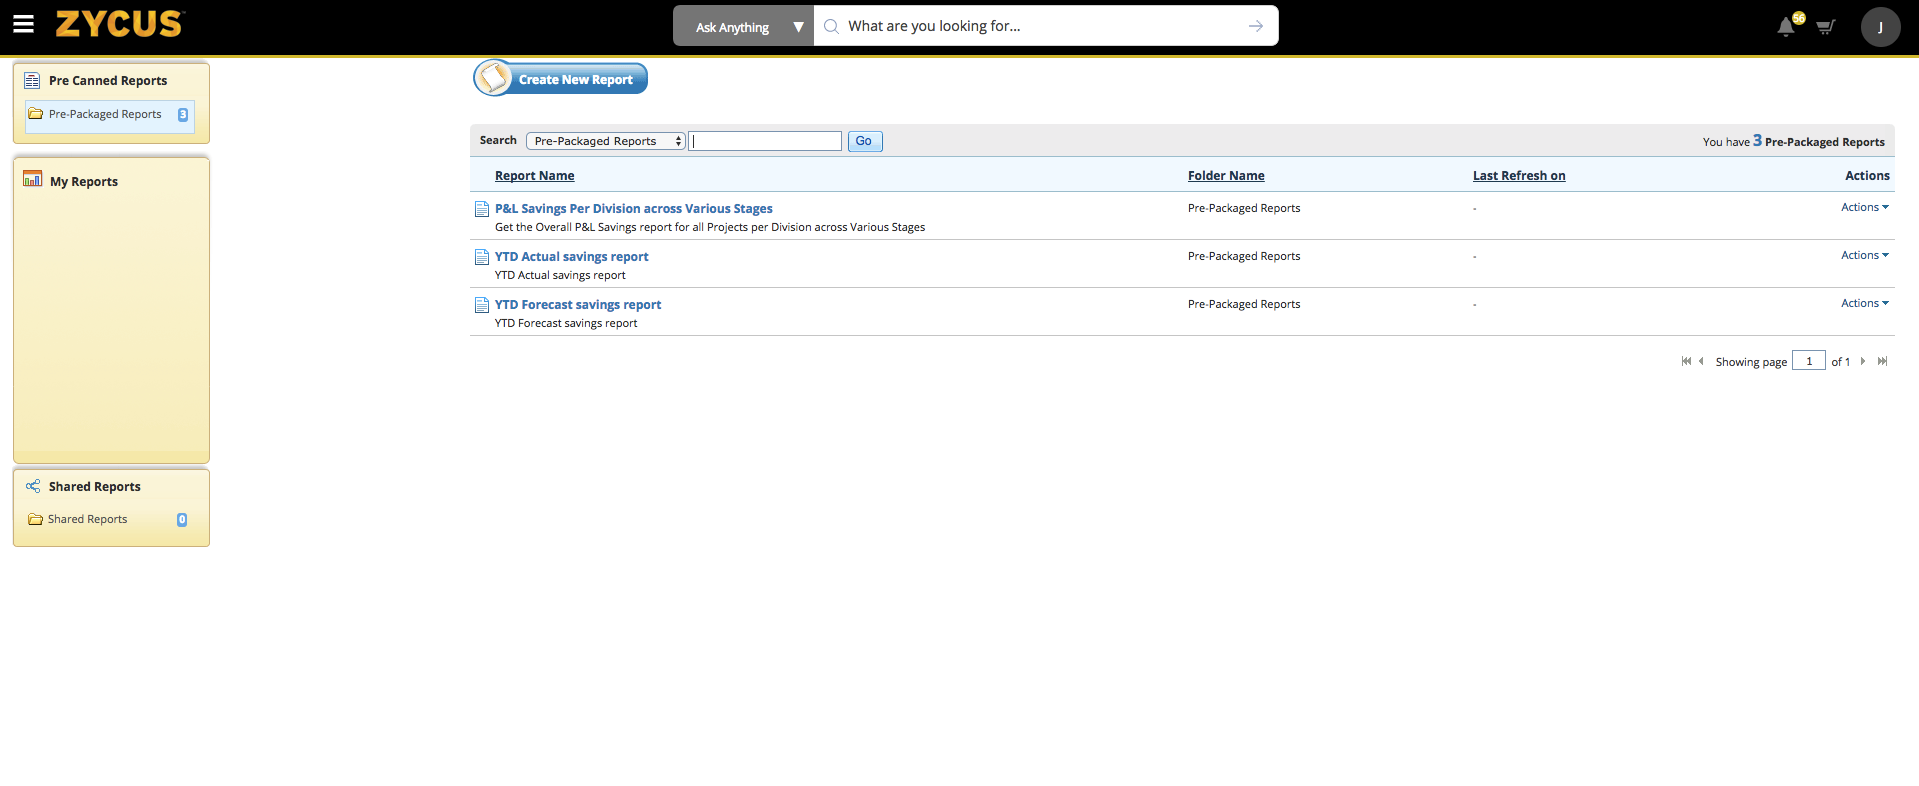Sort by Last Refresh on column
This screenshot has width=1919, height=786.
1518,175
